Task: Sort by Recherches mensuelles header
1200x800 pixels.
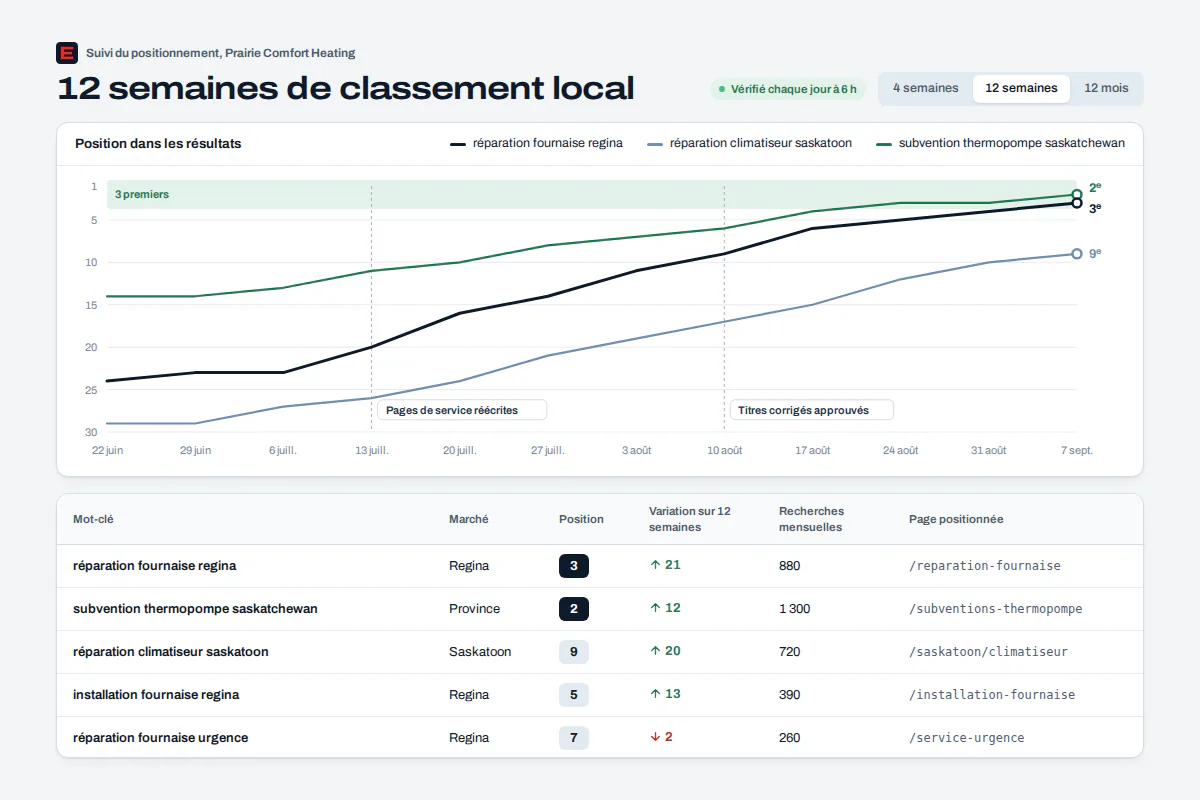Action: (x=812, y=519)
